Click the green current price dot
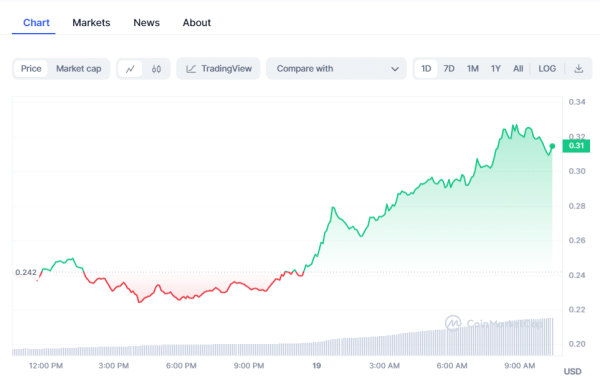Viewport: 600px width, 387px height. coord(552,146)
